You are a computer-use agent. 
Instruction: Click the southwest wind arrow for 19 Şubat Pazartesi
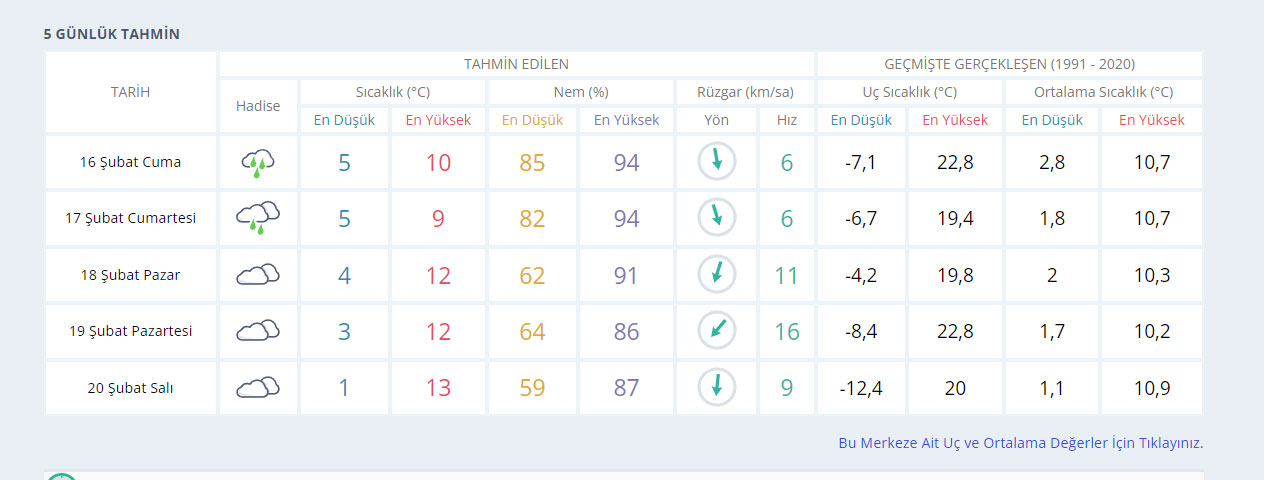point(716,331)
